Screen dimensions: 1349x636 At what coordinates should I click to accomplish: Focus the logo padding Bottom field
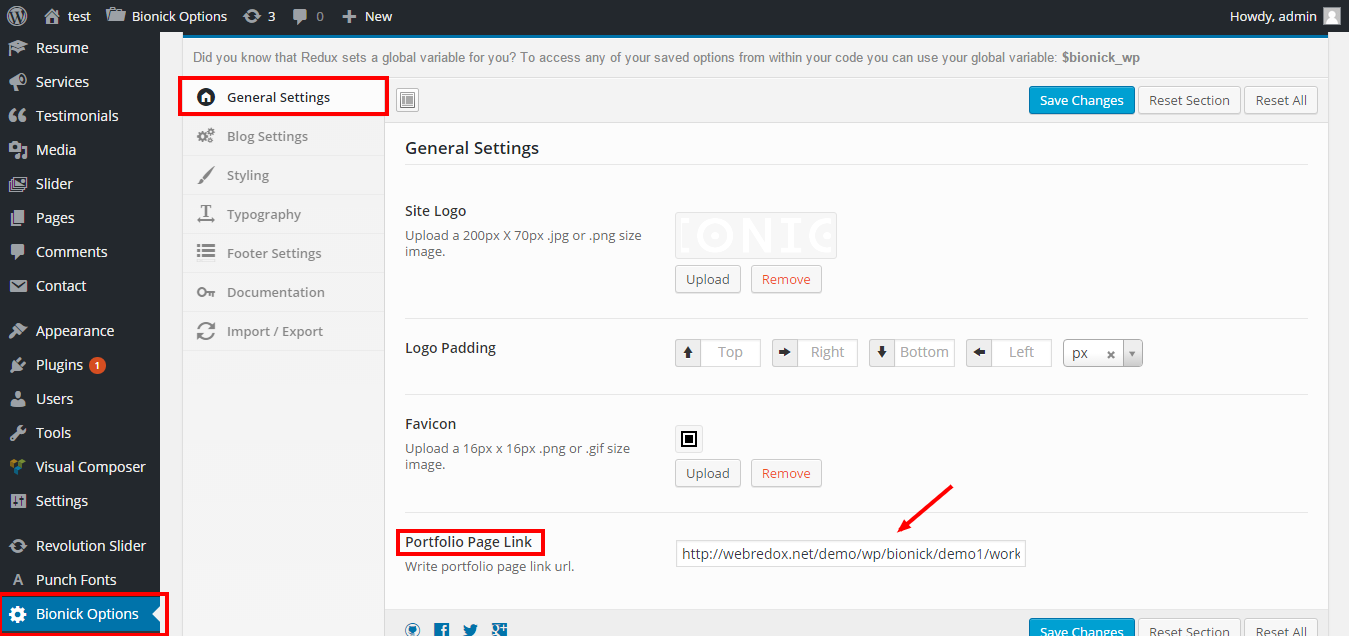point(924,352)
